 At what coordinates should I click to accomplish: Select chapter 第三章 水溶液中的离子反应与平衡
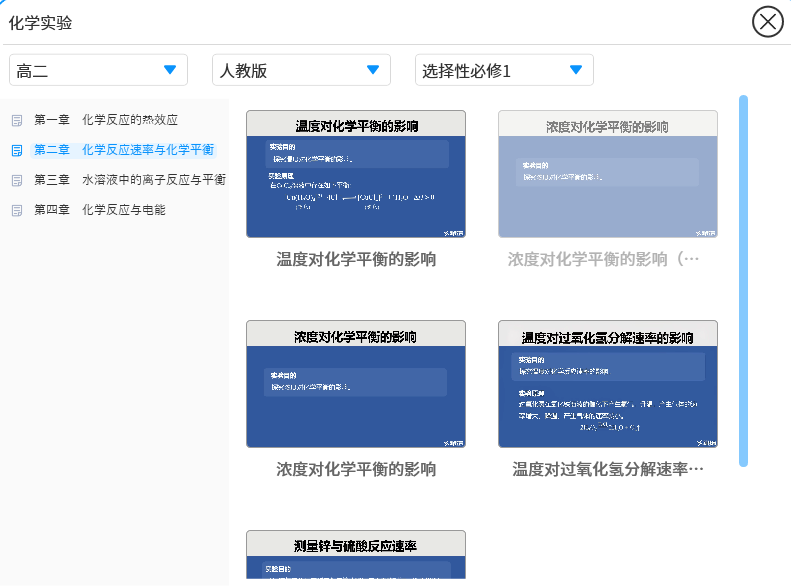(x=130, y=180)
